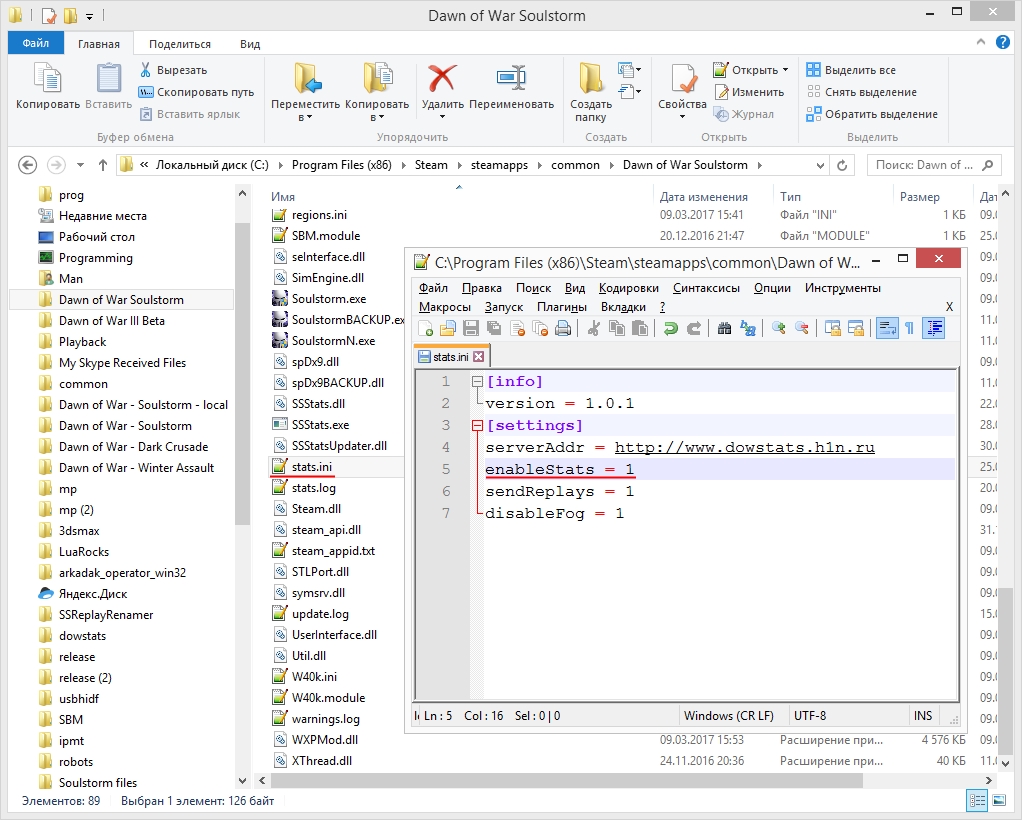
Task: Click horizontal scrollbar in file list
Action: pos(566,780)
